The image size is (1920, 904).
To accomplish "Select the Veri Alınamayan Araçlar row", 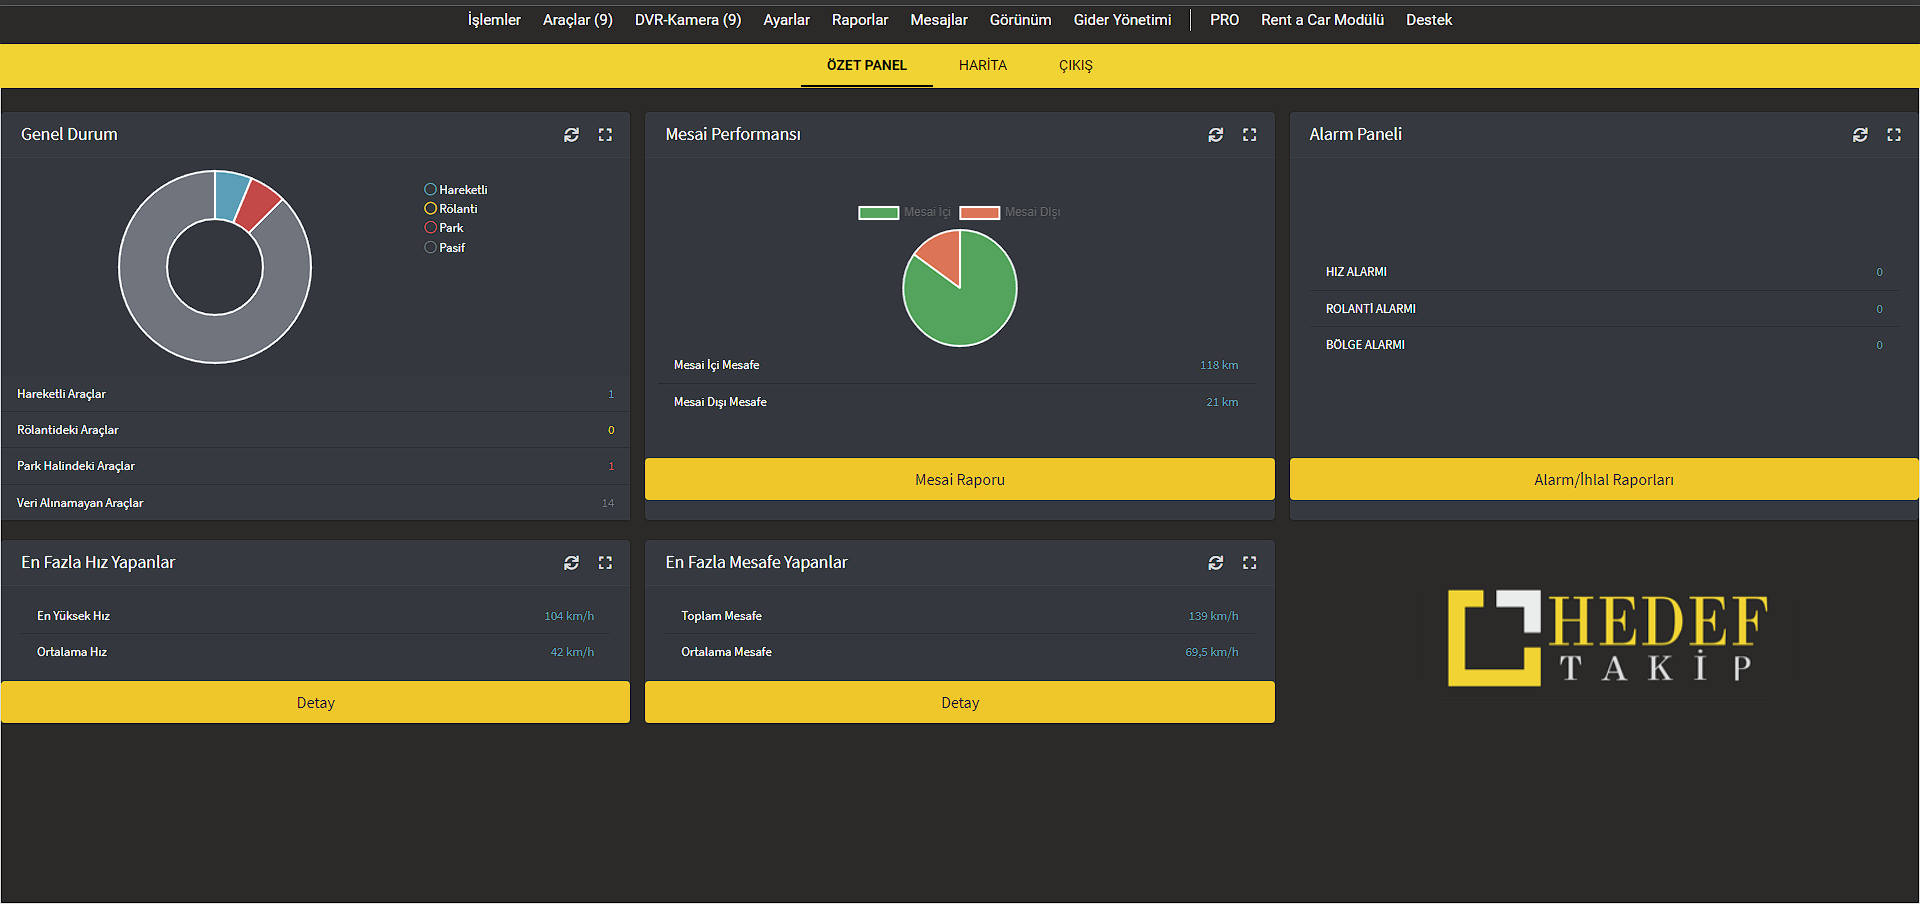I will pyautogui.click(x=316, y=503).
